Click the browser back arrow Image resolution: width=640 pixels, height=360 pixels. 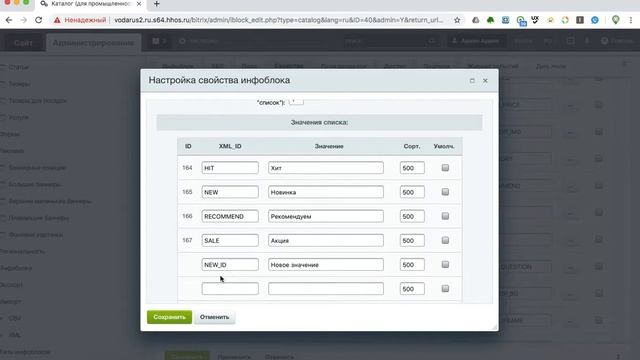tap(9, 20)
